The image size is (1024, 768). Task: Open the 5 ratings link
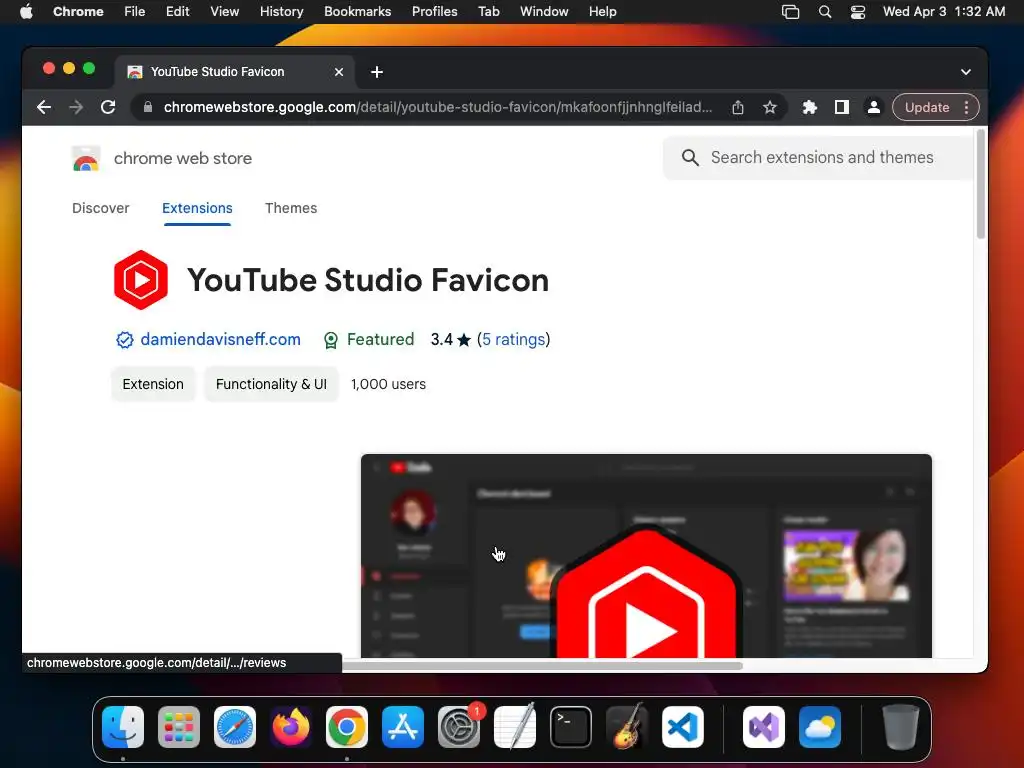pos(513,340)
